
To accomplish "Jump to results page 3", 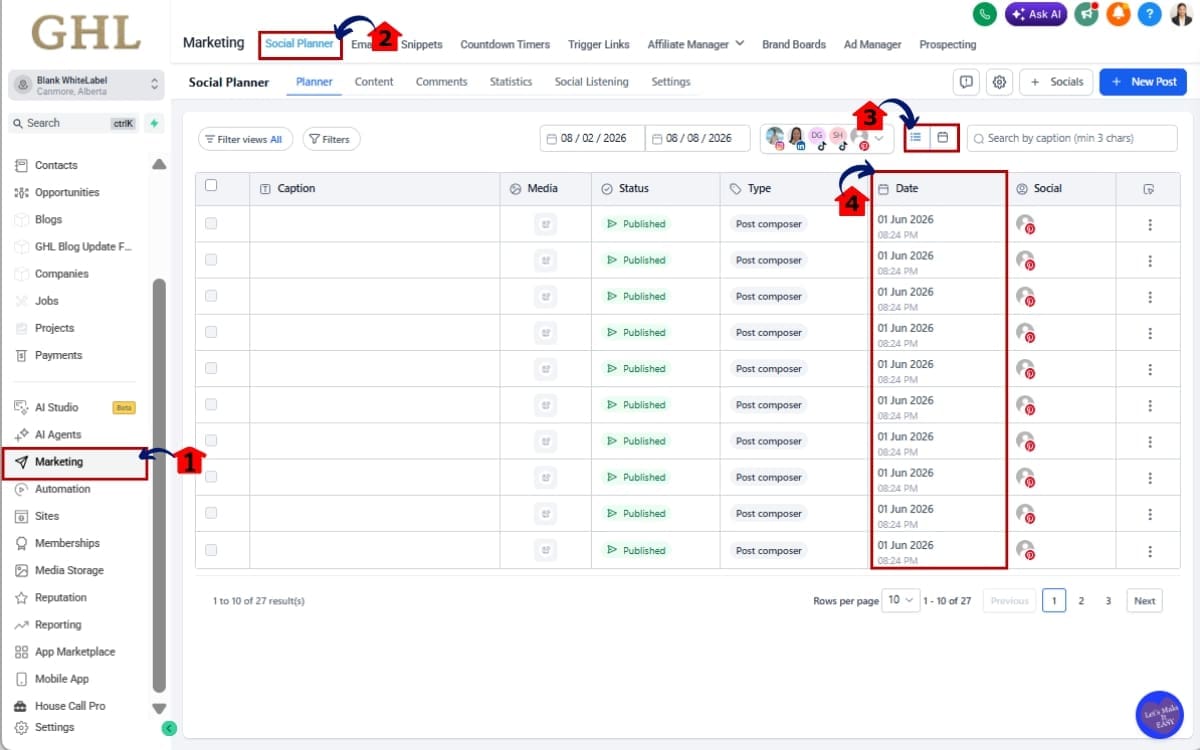I will (x=1108, y=601).
